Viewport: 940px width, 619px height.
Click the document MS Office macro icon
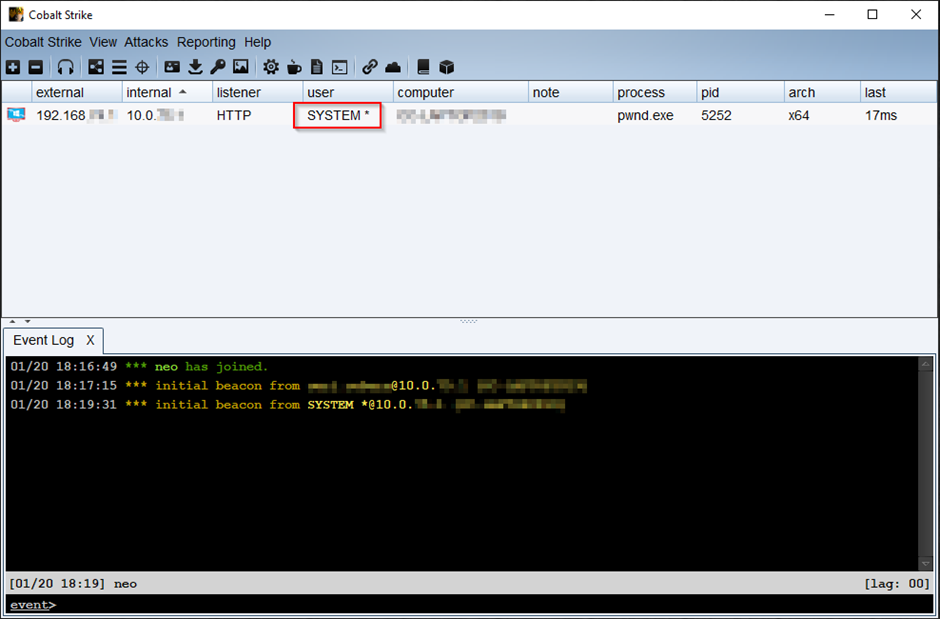(317, 67)
